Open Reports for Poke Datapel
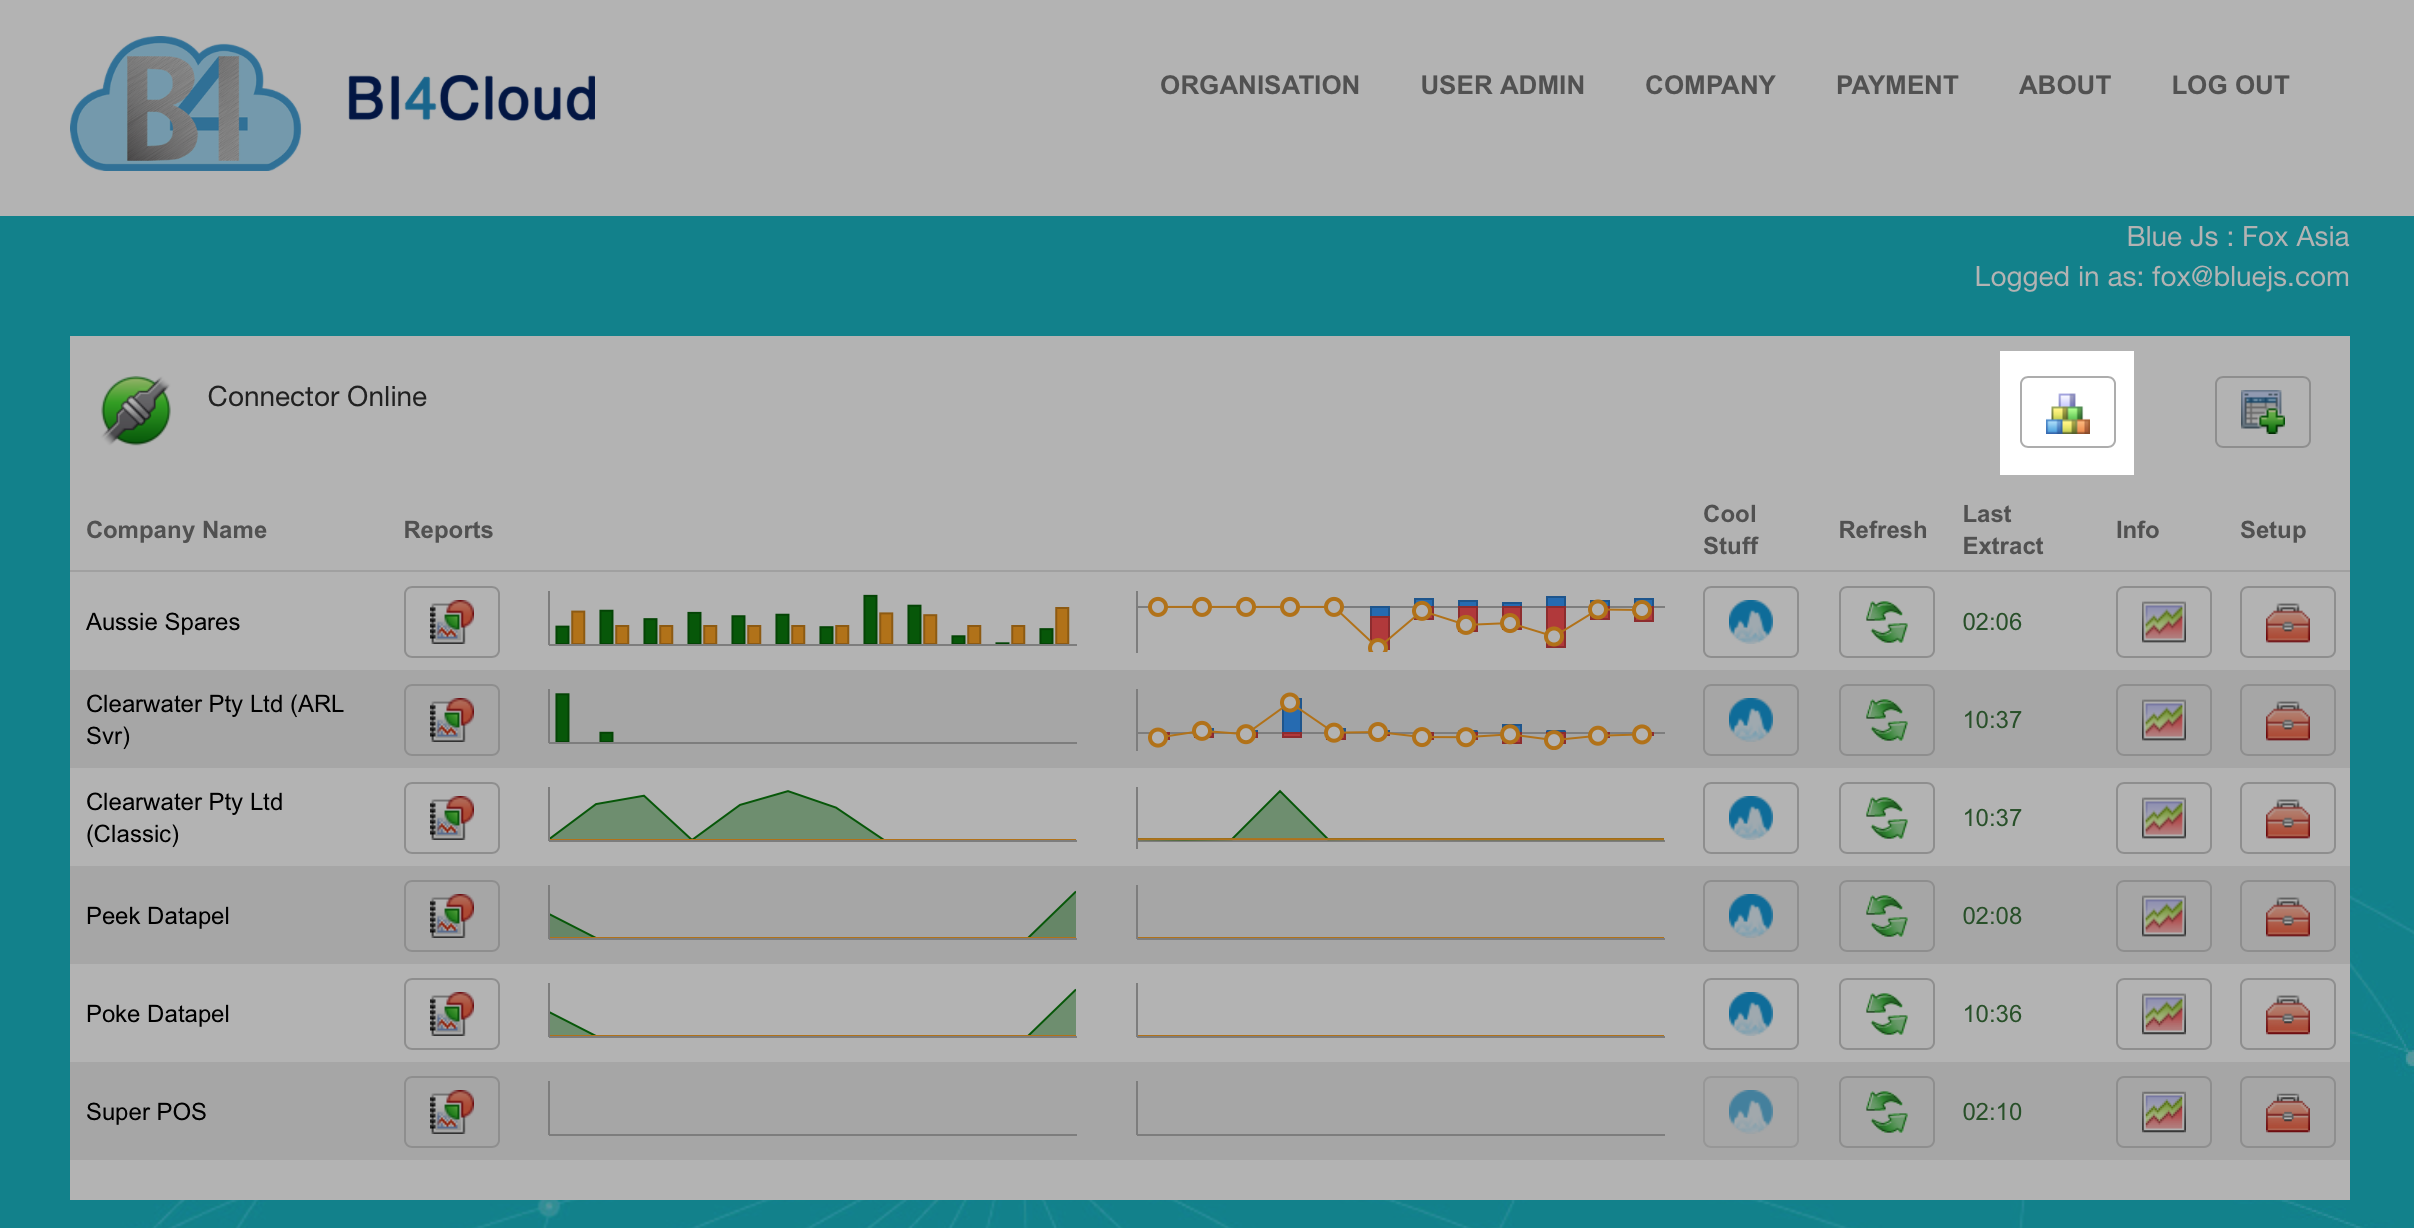Image resolution: width=2414 pixels, height=1228 pixels. (451, 1014)
